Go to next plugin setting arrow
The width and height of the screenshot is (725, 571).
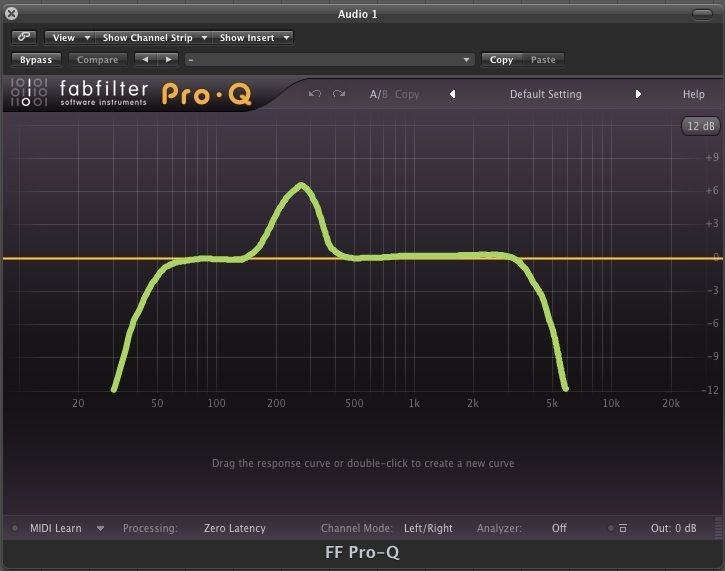click(168, 60)
